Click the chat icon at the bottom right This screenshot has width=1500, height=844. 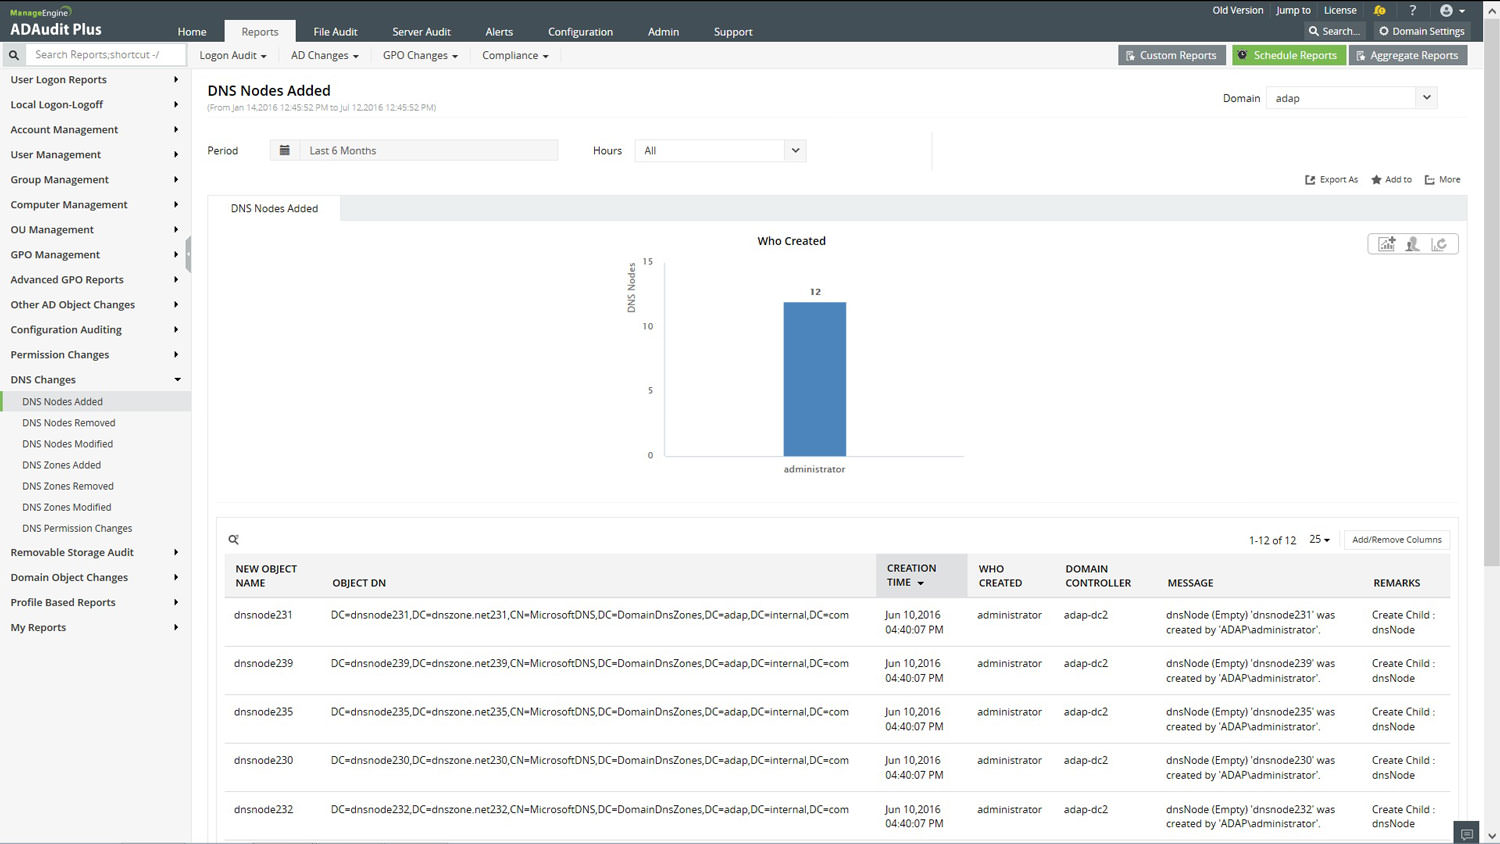(1466, 834)
